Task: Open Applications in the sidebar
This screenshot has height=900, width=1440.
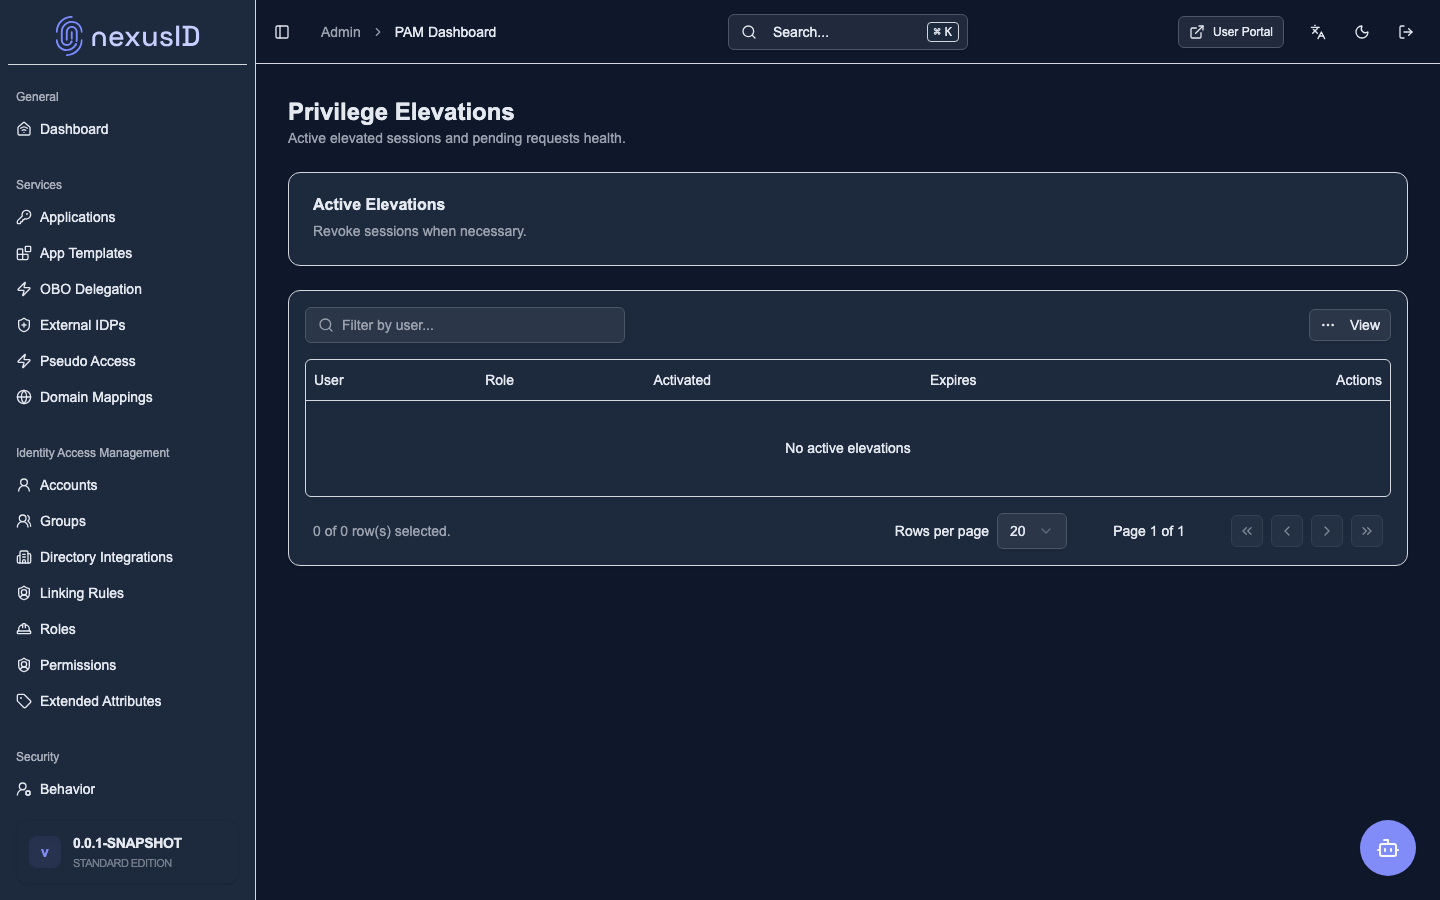Action: point(127,217)
